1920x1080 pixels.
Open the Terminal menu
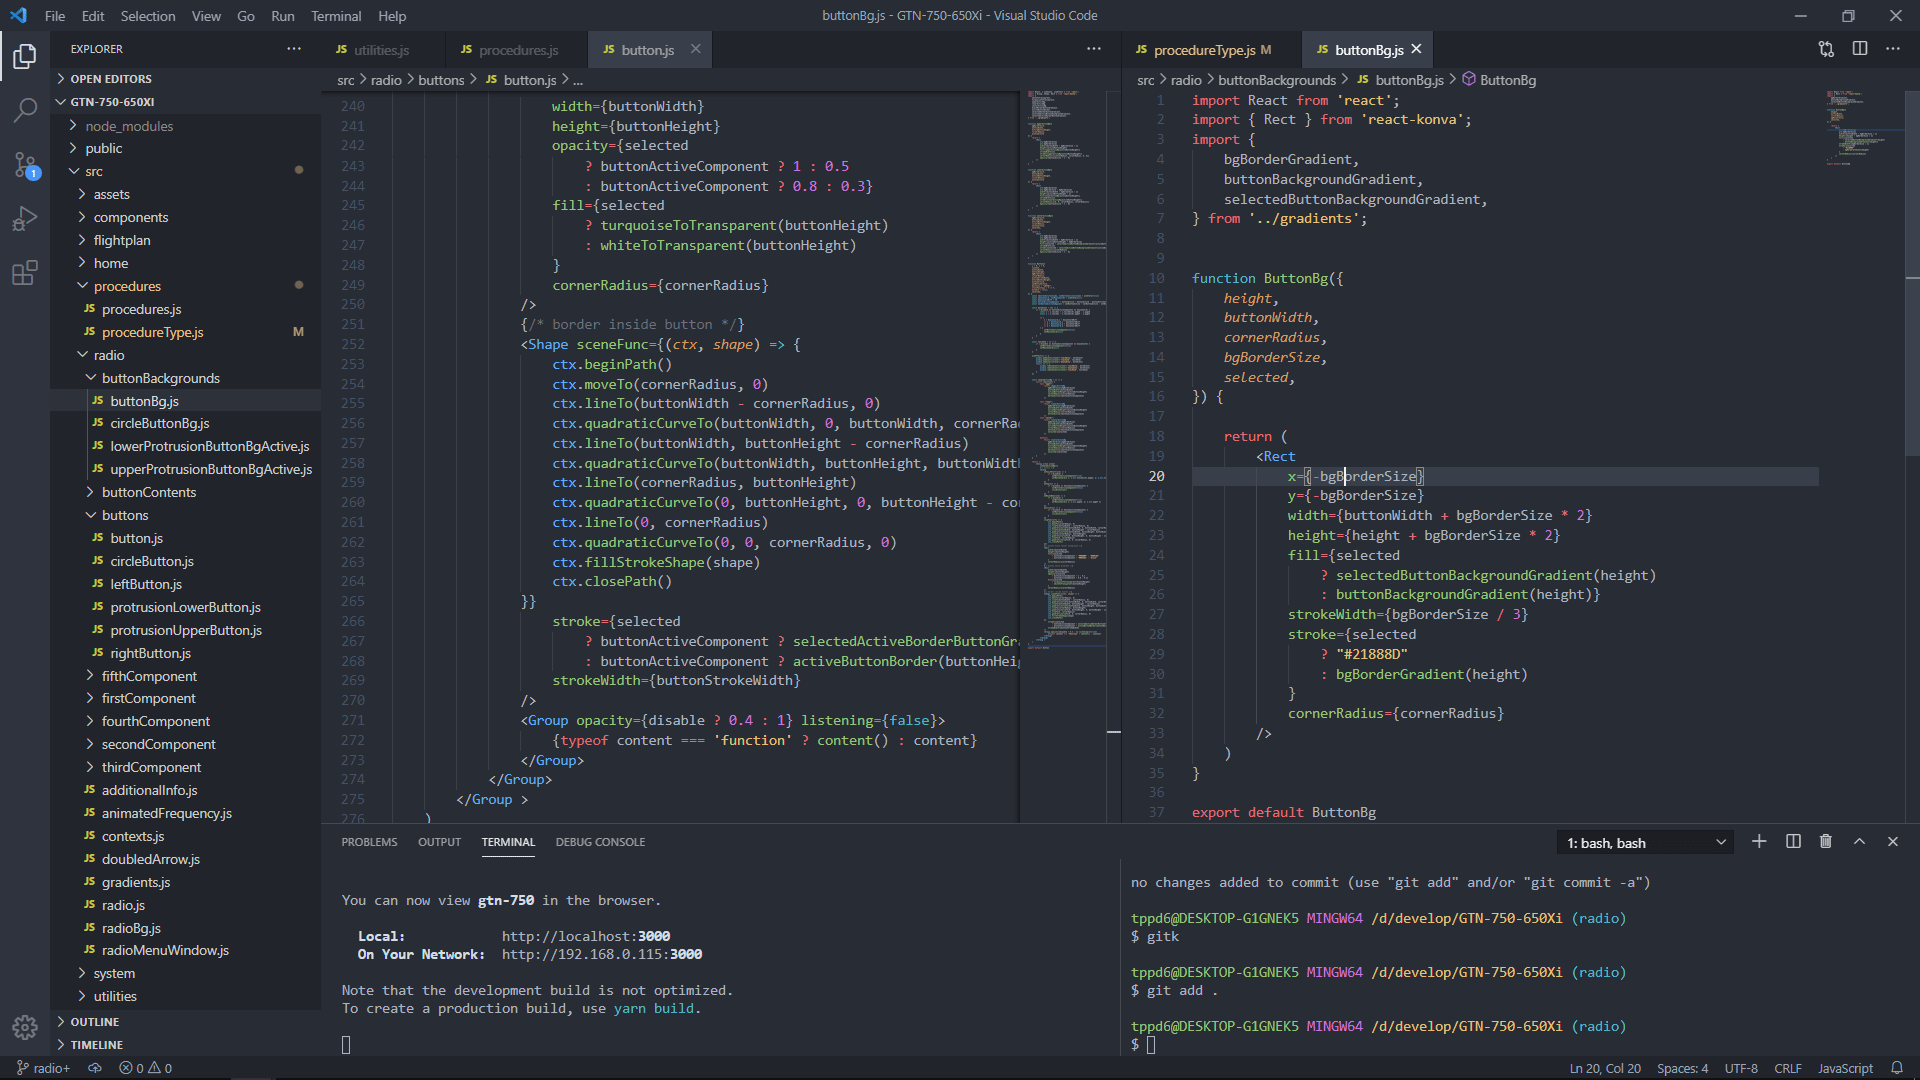pos(335,16)
